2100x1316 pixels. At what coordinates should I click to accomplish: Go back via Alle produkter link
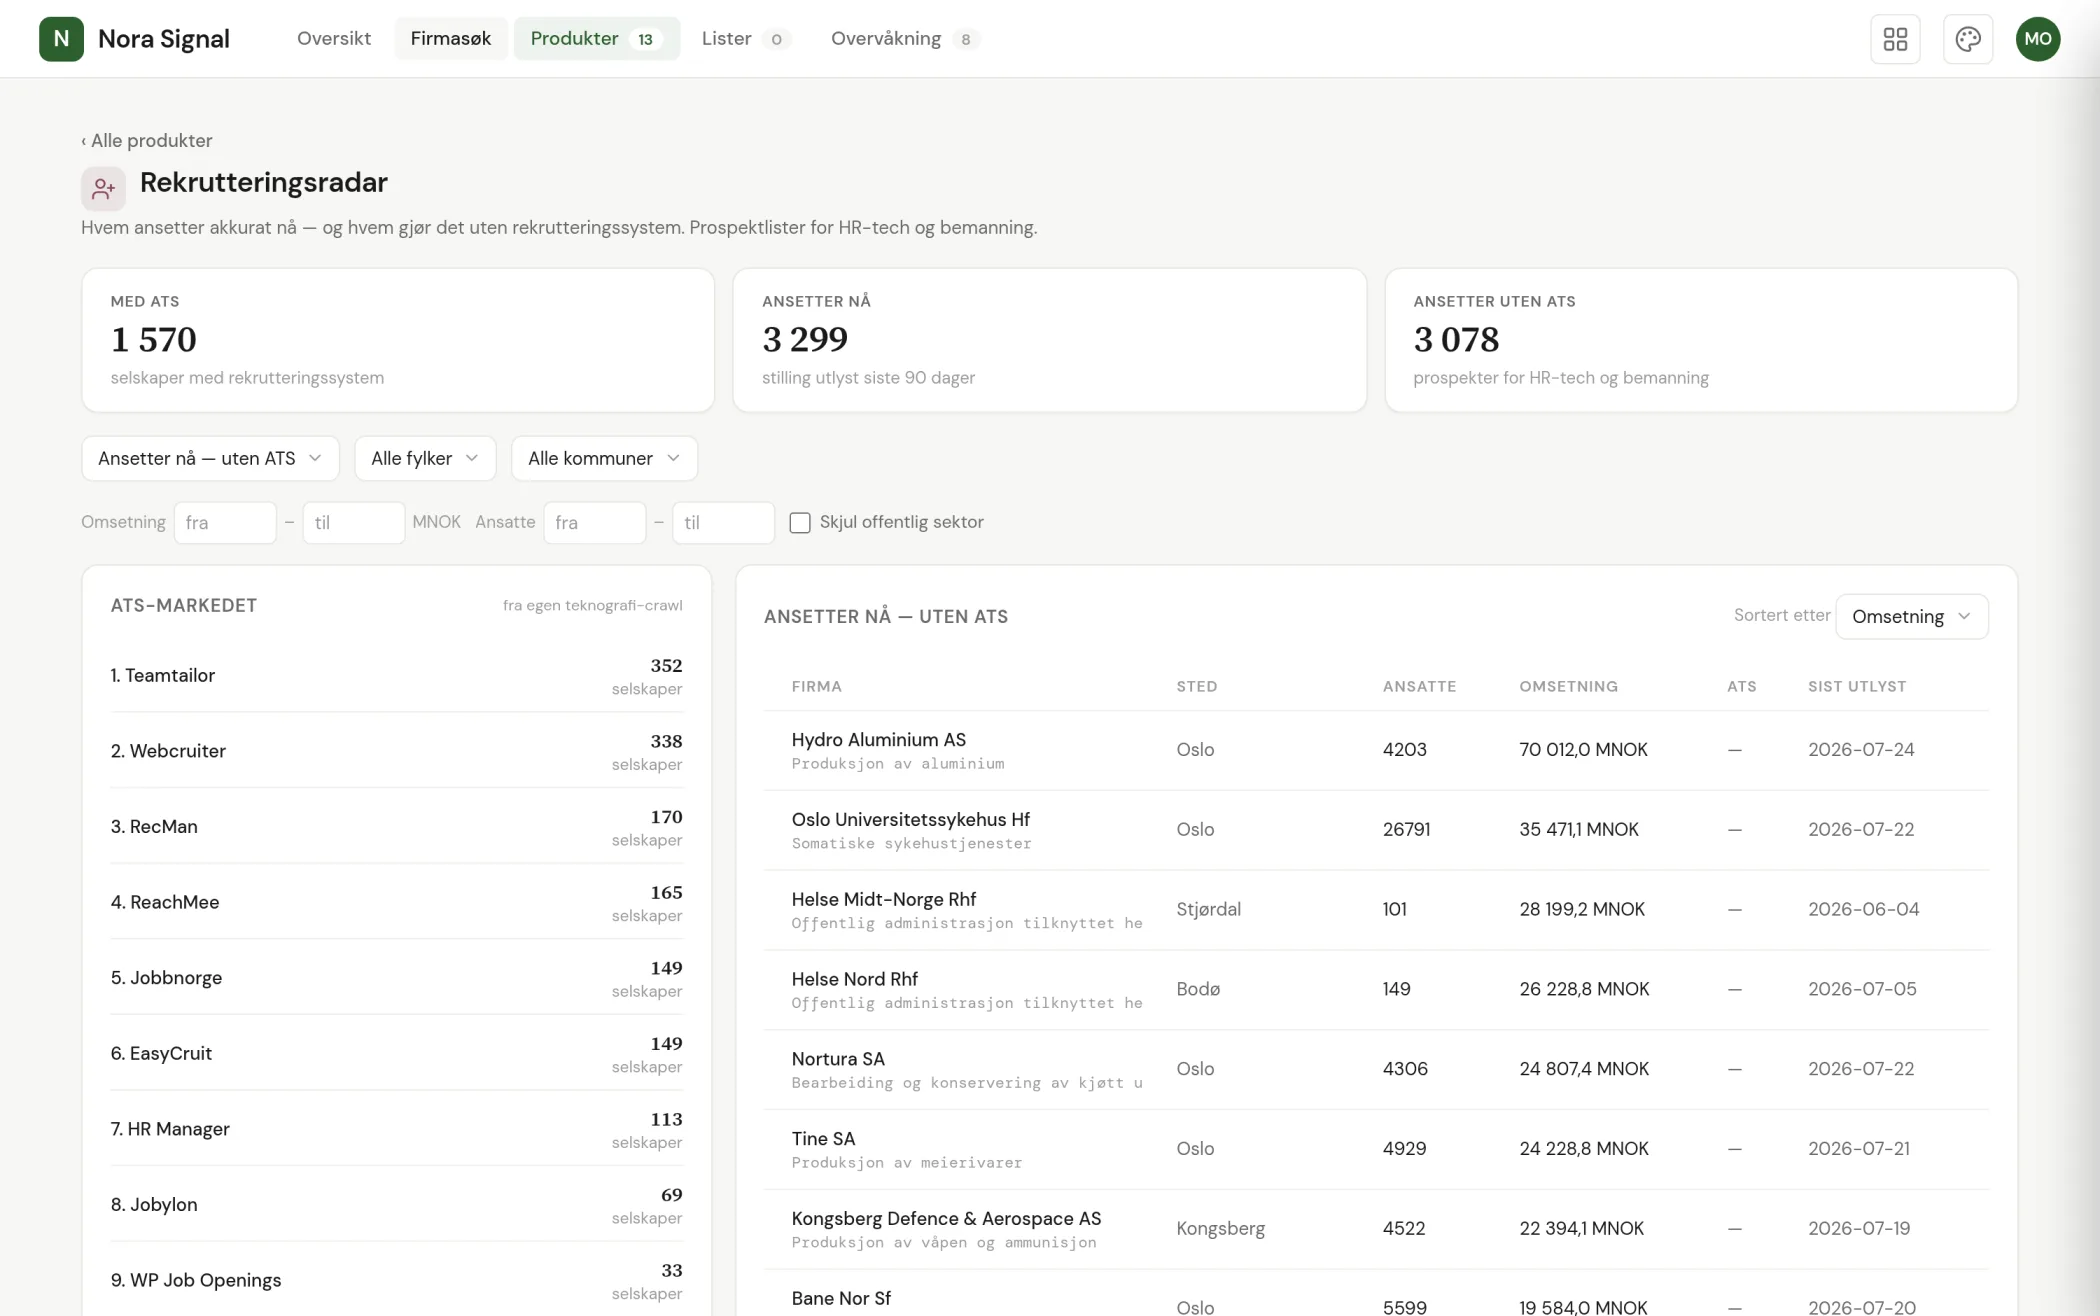tap(147, 140)
